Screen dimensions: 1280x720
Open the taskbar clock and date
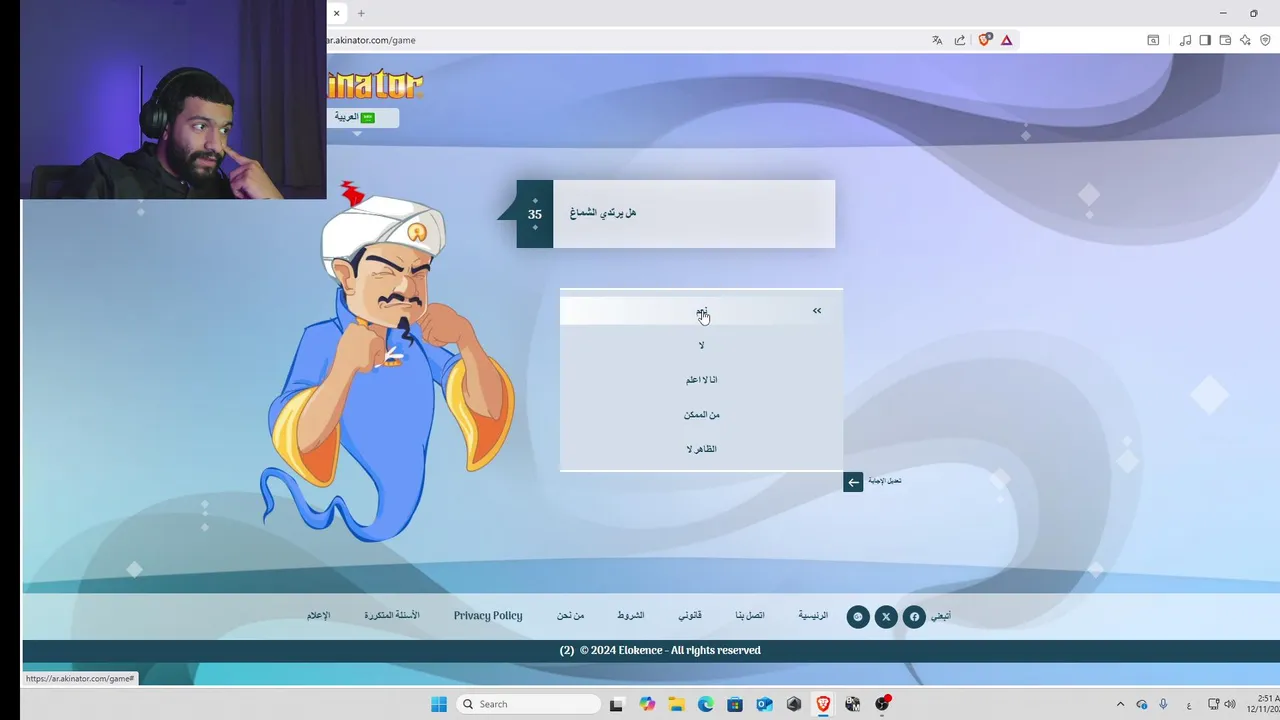(1263, 704)
